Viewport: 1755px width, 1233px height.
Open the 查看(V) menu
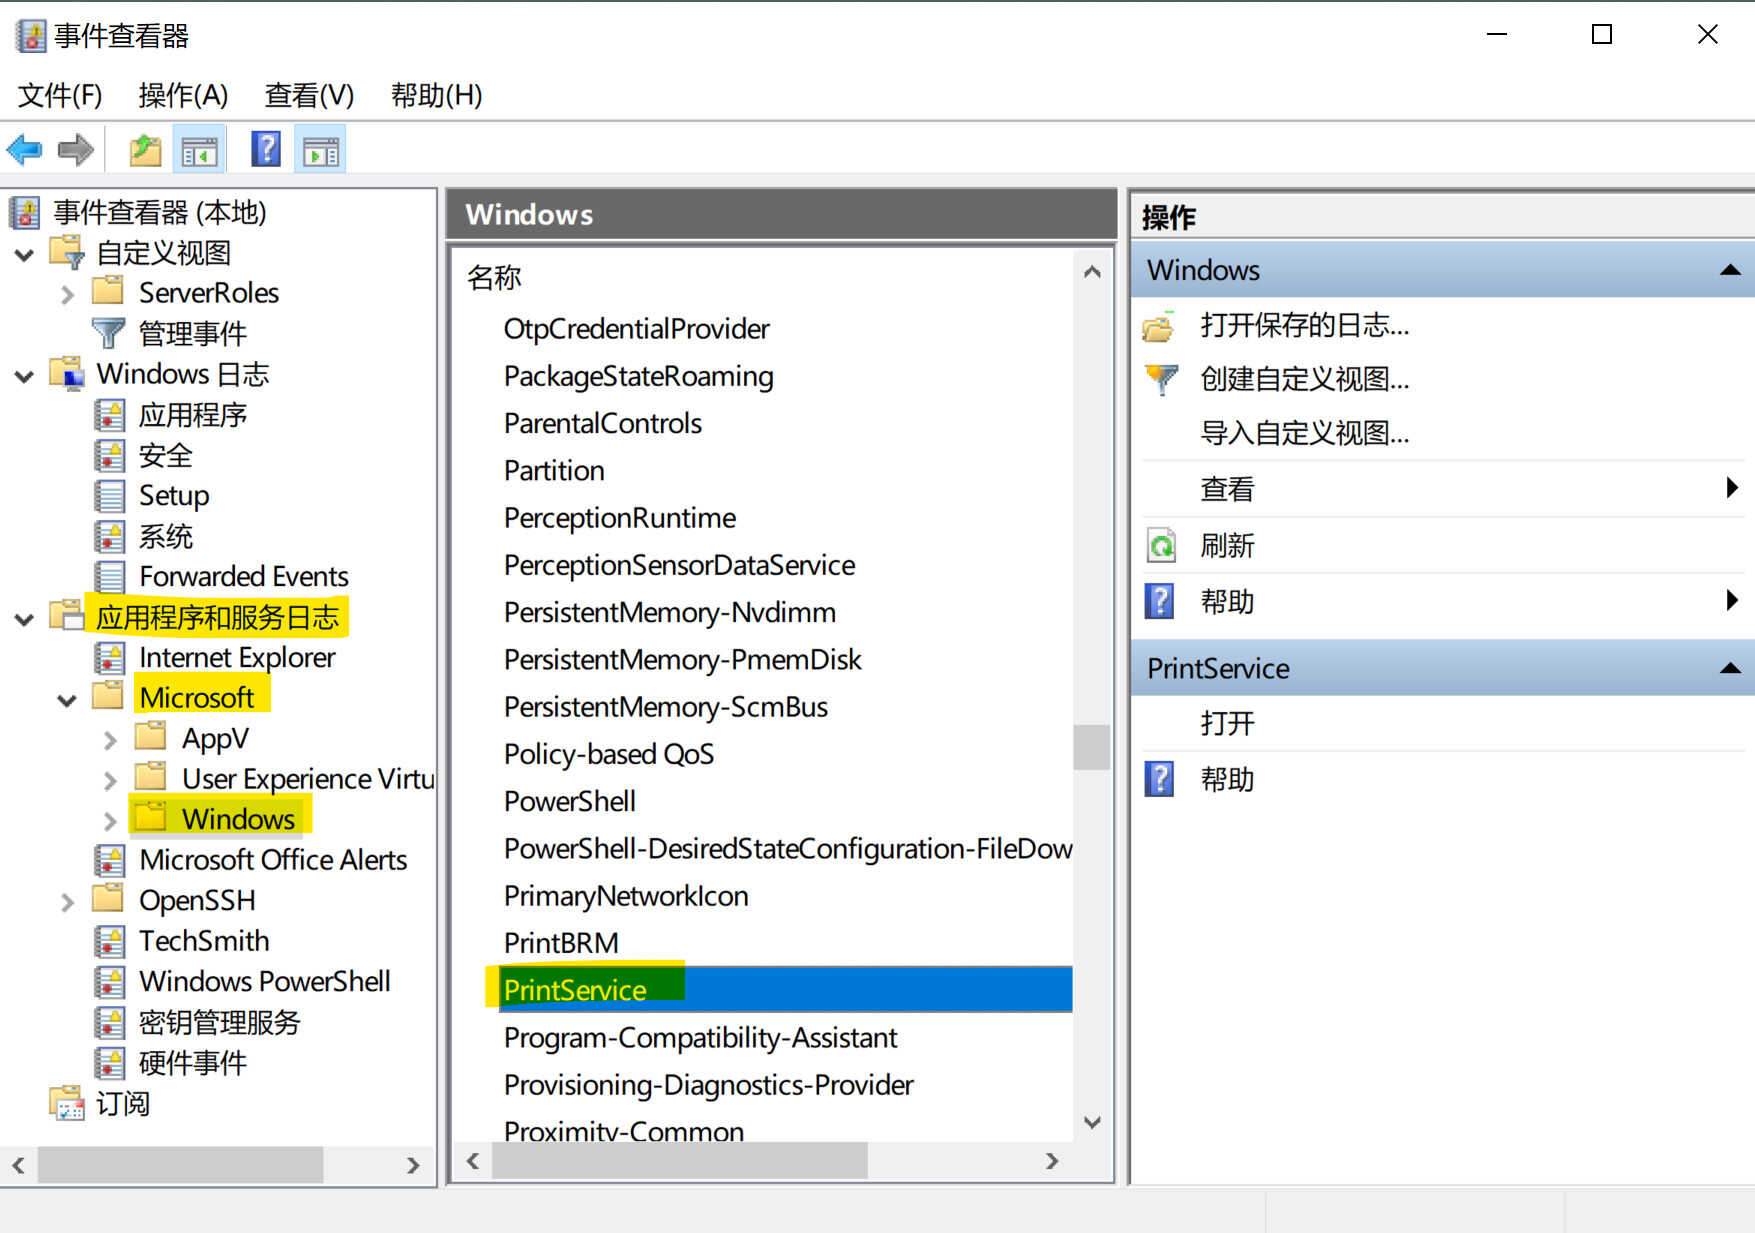pyautogui.click(x=309, y=95)
